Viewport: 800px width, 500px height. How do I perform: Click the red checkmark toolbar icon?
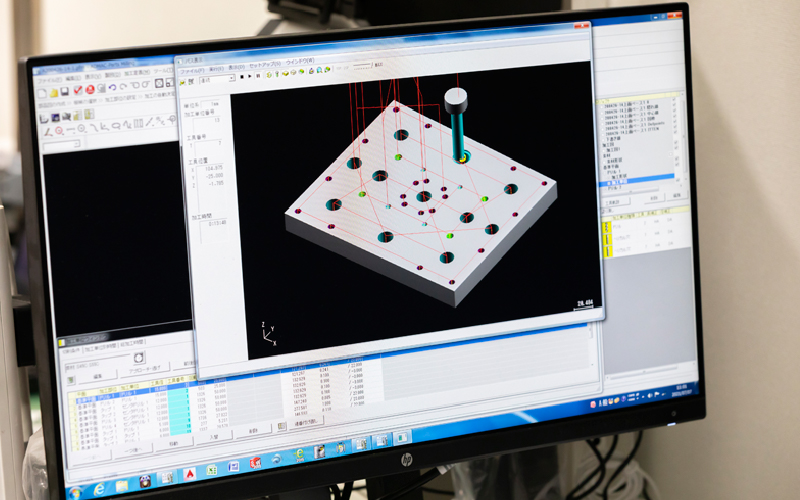click(78, 92)
